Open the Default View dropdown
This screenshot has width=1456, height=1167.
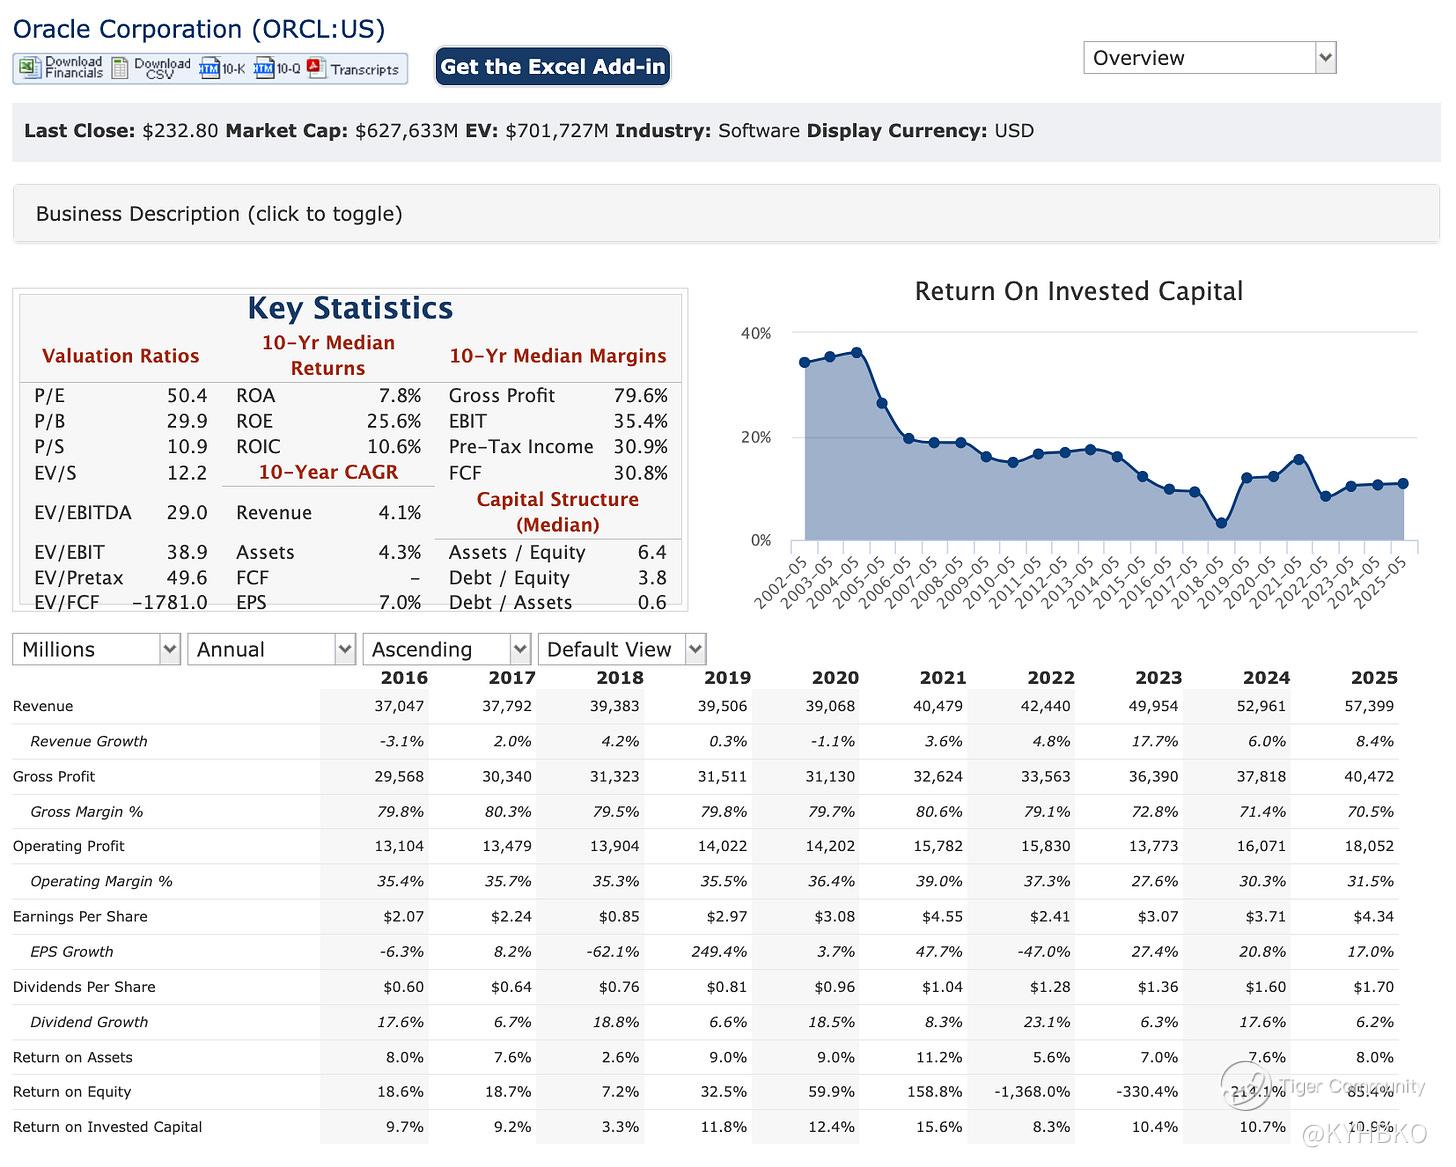622,649
